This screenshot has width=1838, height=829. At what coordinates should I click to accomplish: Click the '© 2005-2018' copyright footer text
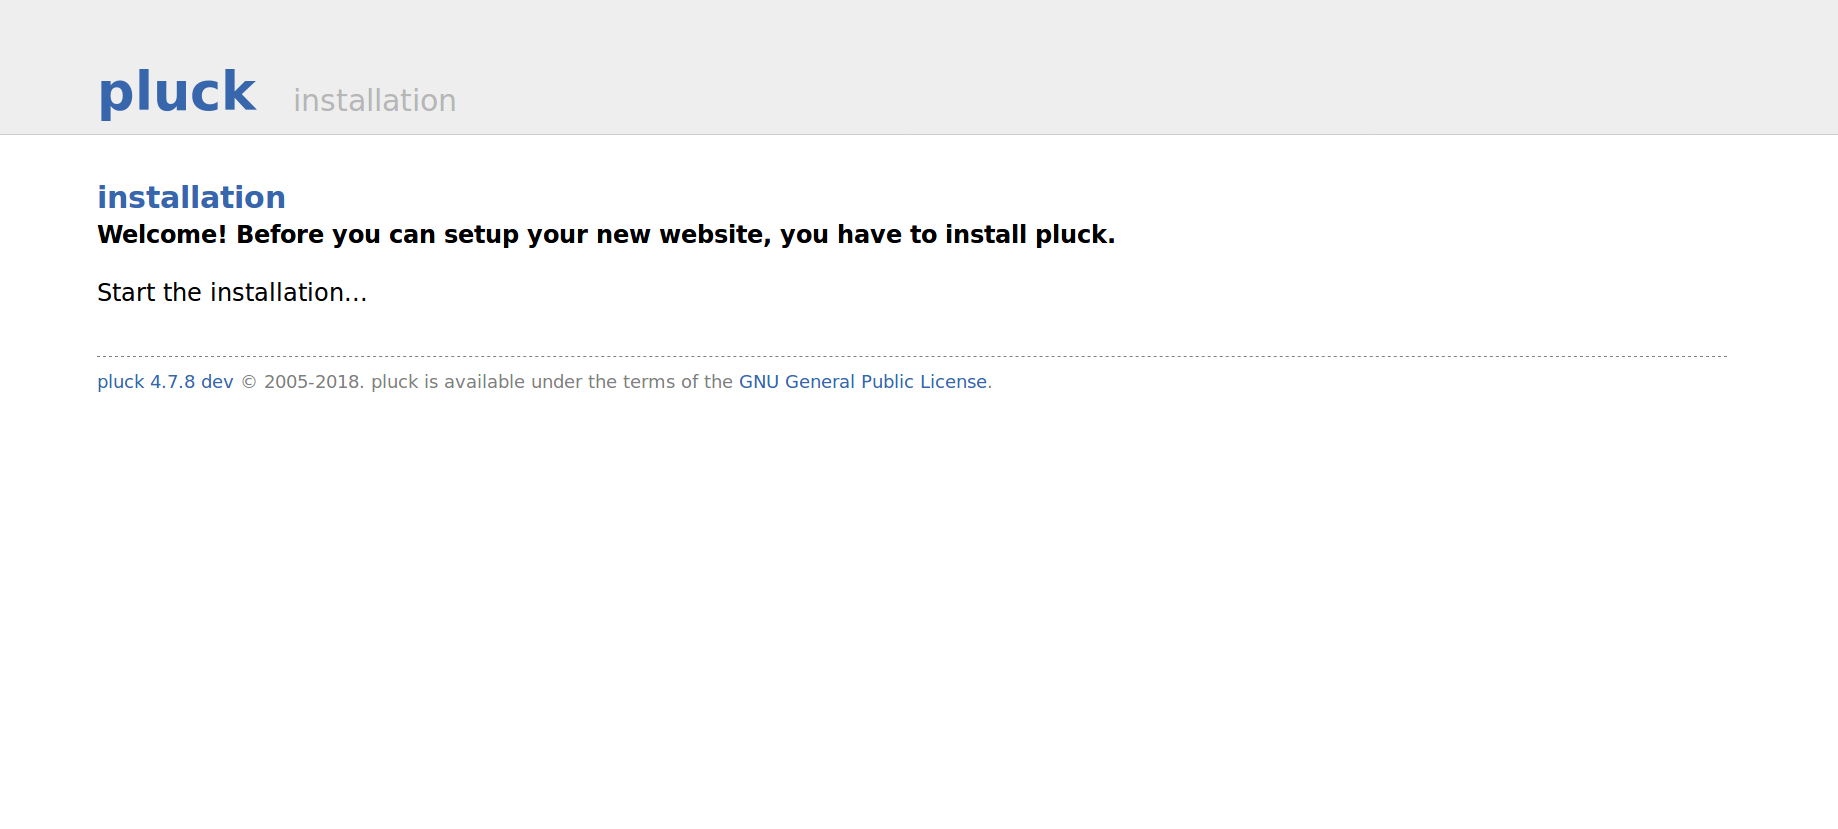(303, 382)
